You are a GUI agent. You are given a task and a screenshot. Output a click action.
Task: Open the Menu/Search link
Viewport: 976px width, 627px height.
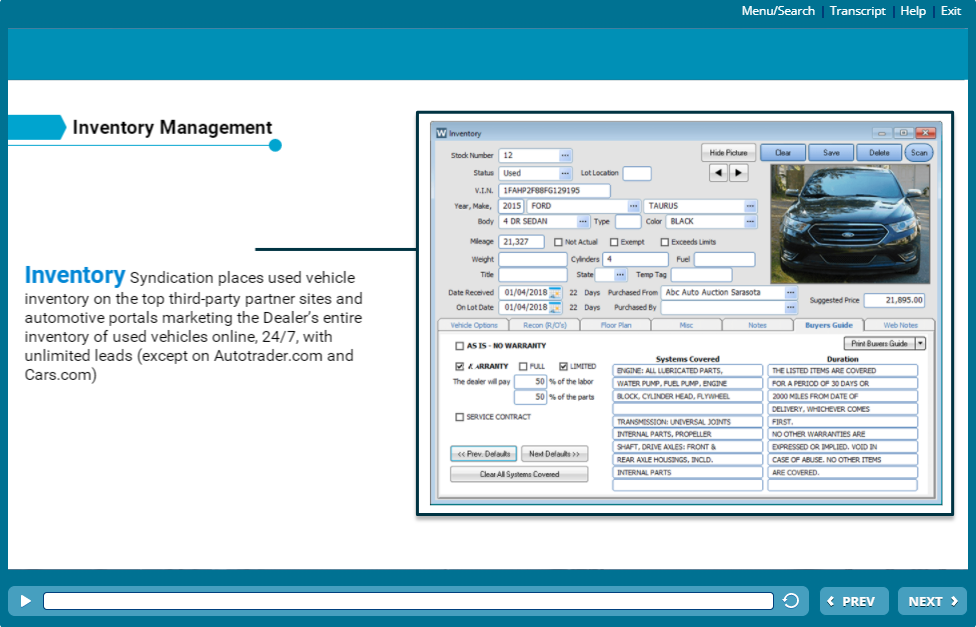[x=778, y=11]
